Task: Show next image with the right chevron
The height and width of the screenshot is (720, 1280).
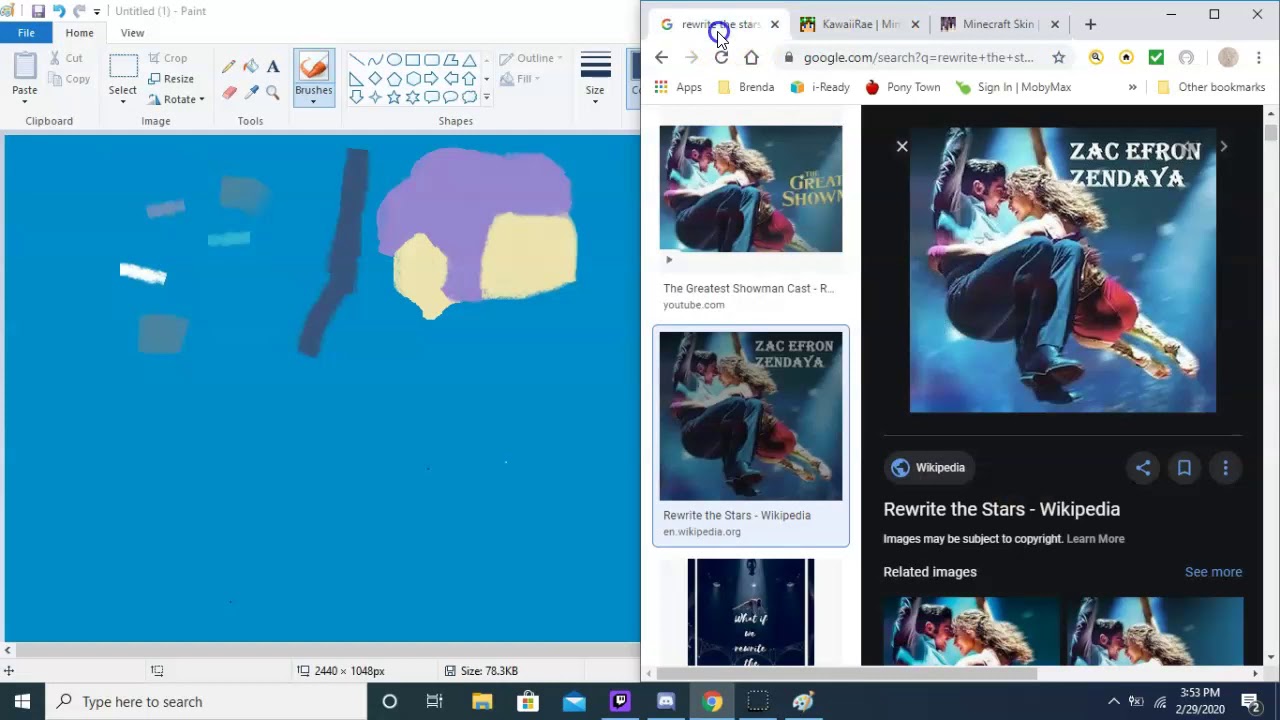Action: pyautogui.click(x=1223, y=146)
